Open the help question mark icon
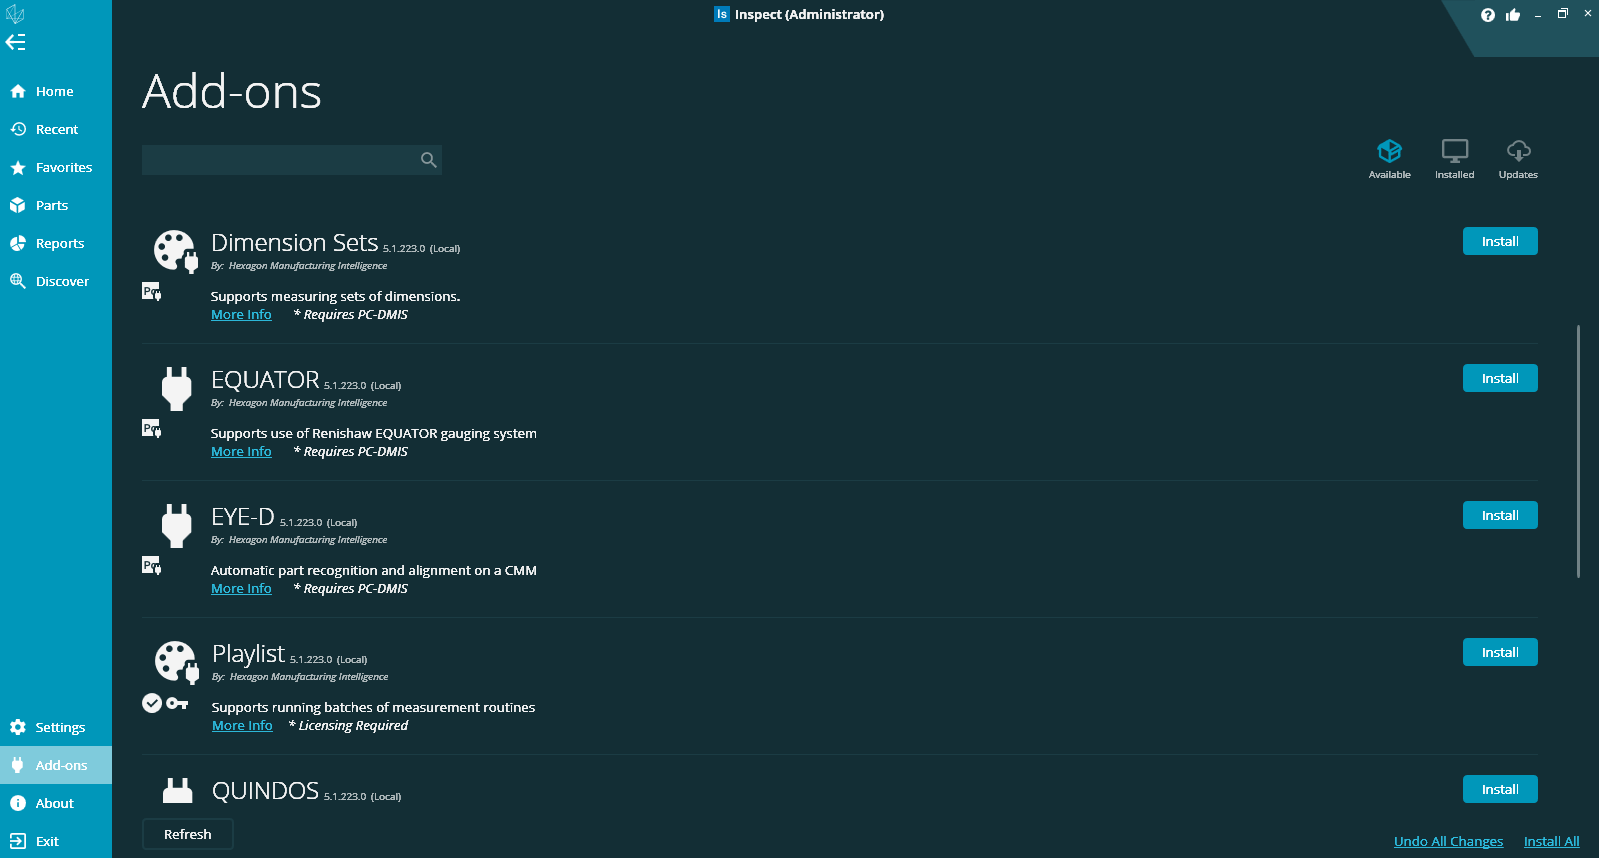 coord(1488,15)
